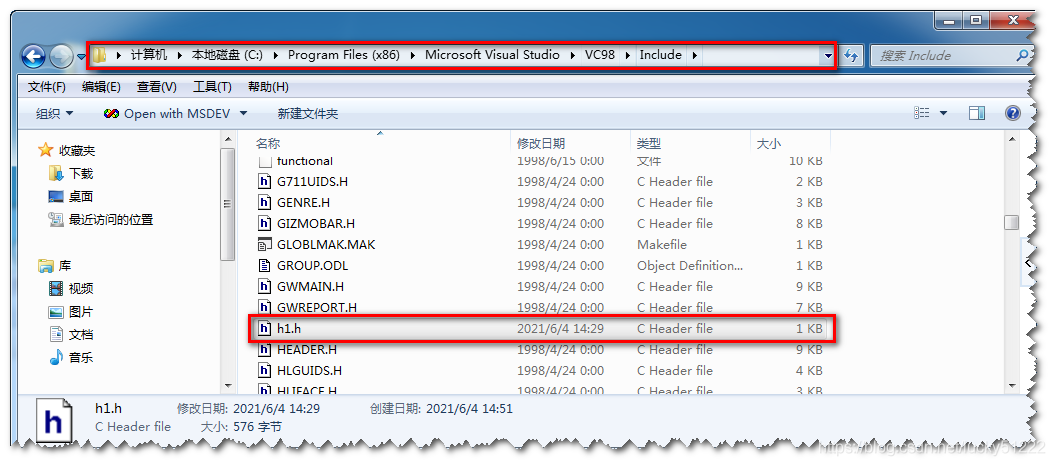Image resolution: width=1055 pixels, height=466 pixels.
Task: Sort by the Date Modified (修改日期) column
Action: click(541, 144)
